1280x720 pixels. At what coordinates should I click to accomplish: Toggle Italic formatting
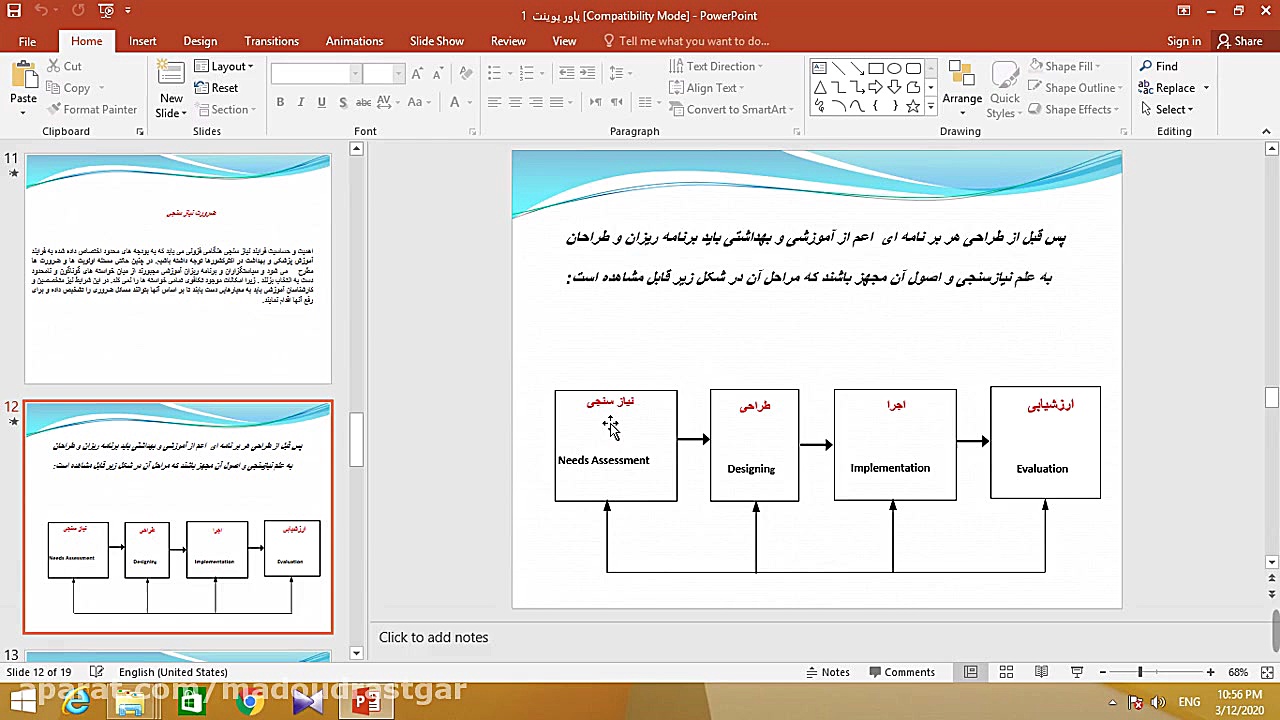301,102
